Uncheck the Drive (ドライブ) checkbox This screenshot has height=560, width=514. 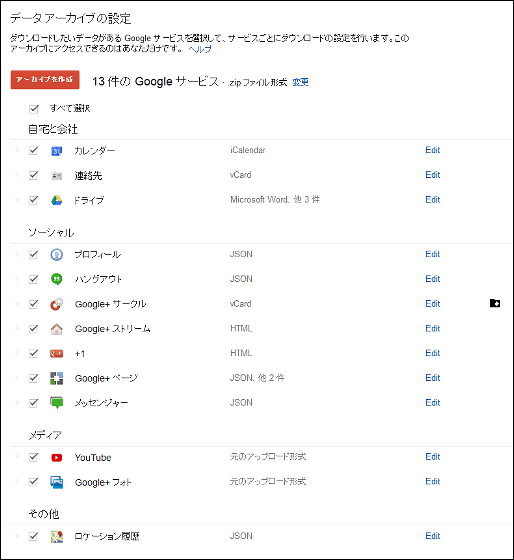point(34,200)
